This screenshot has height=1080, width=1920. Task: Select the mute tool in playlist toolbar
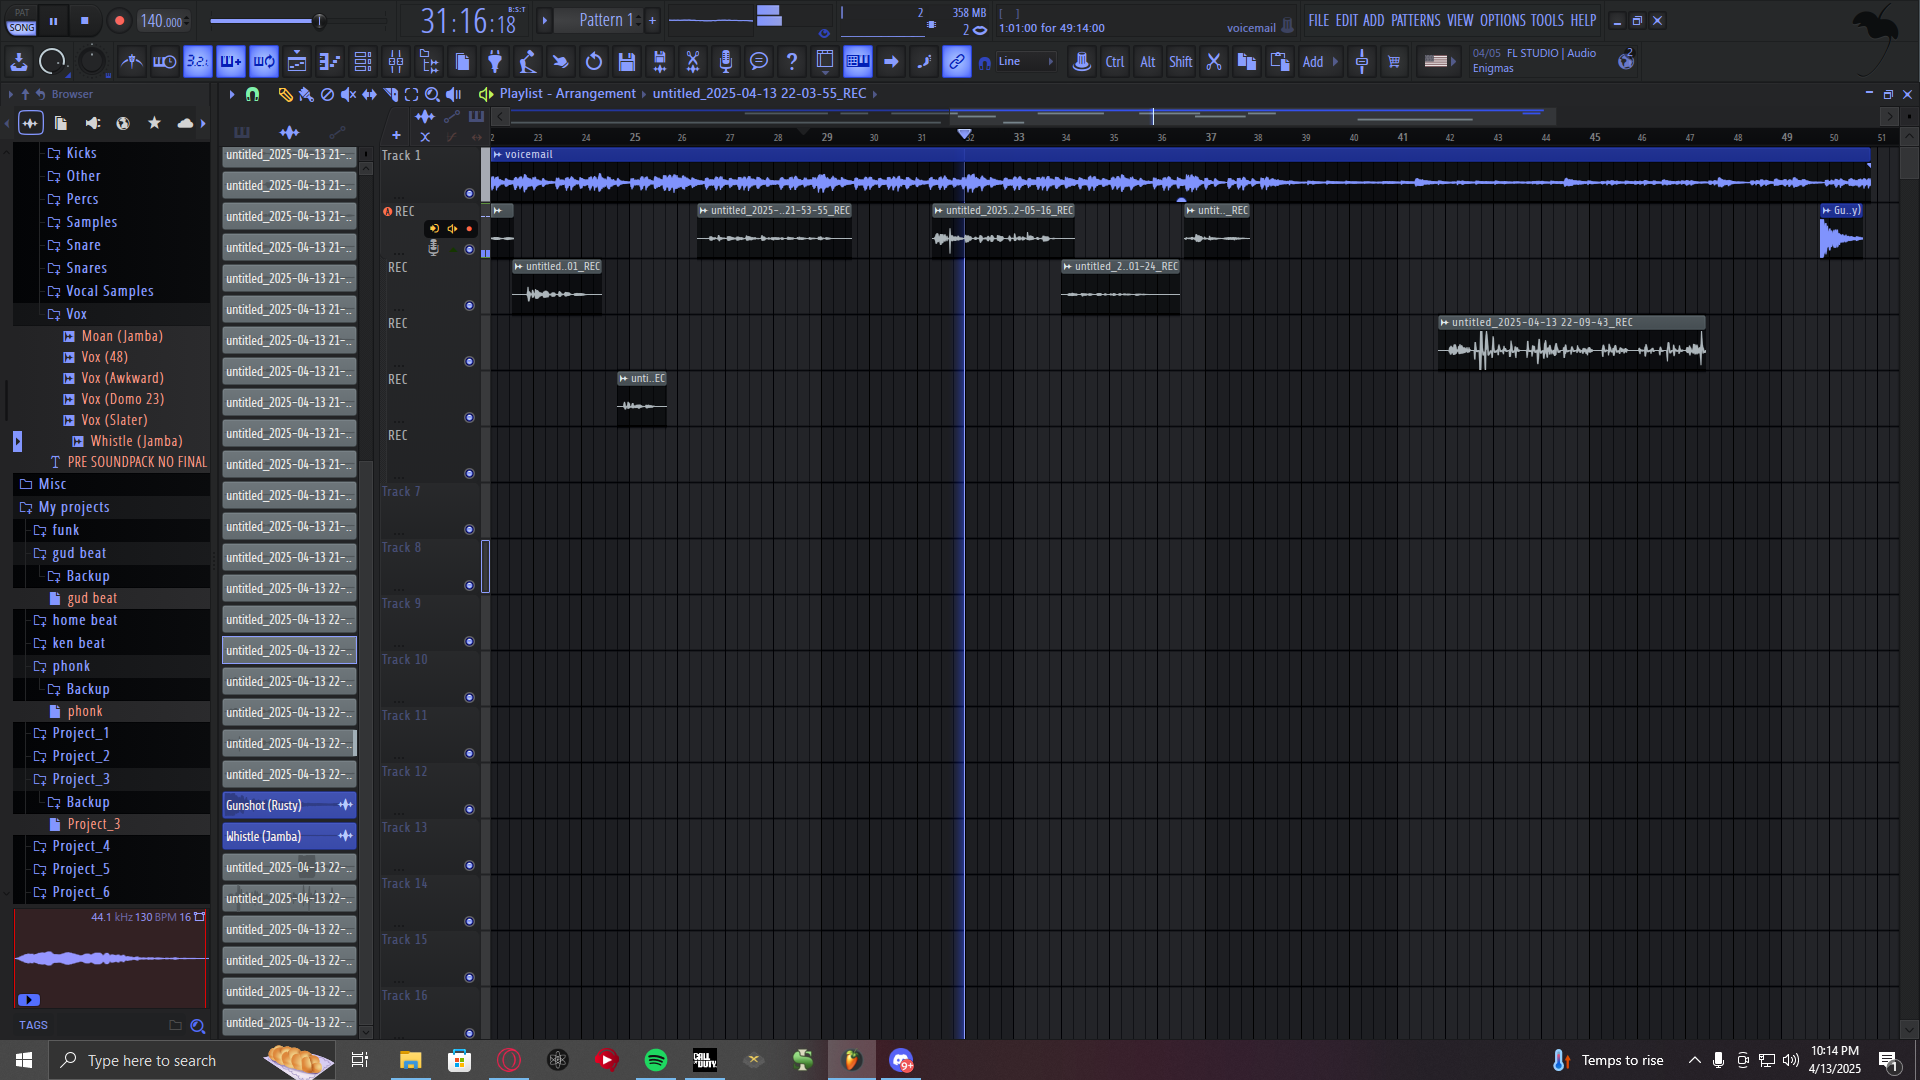(x=348, y=94)
